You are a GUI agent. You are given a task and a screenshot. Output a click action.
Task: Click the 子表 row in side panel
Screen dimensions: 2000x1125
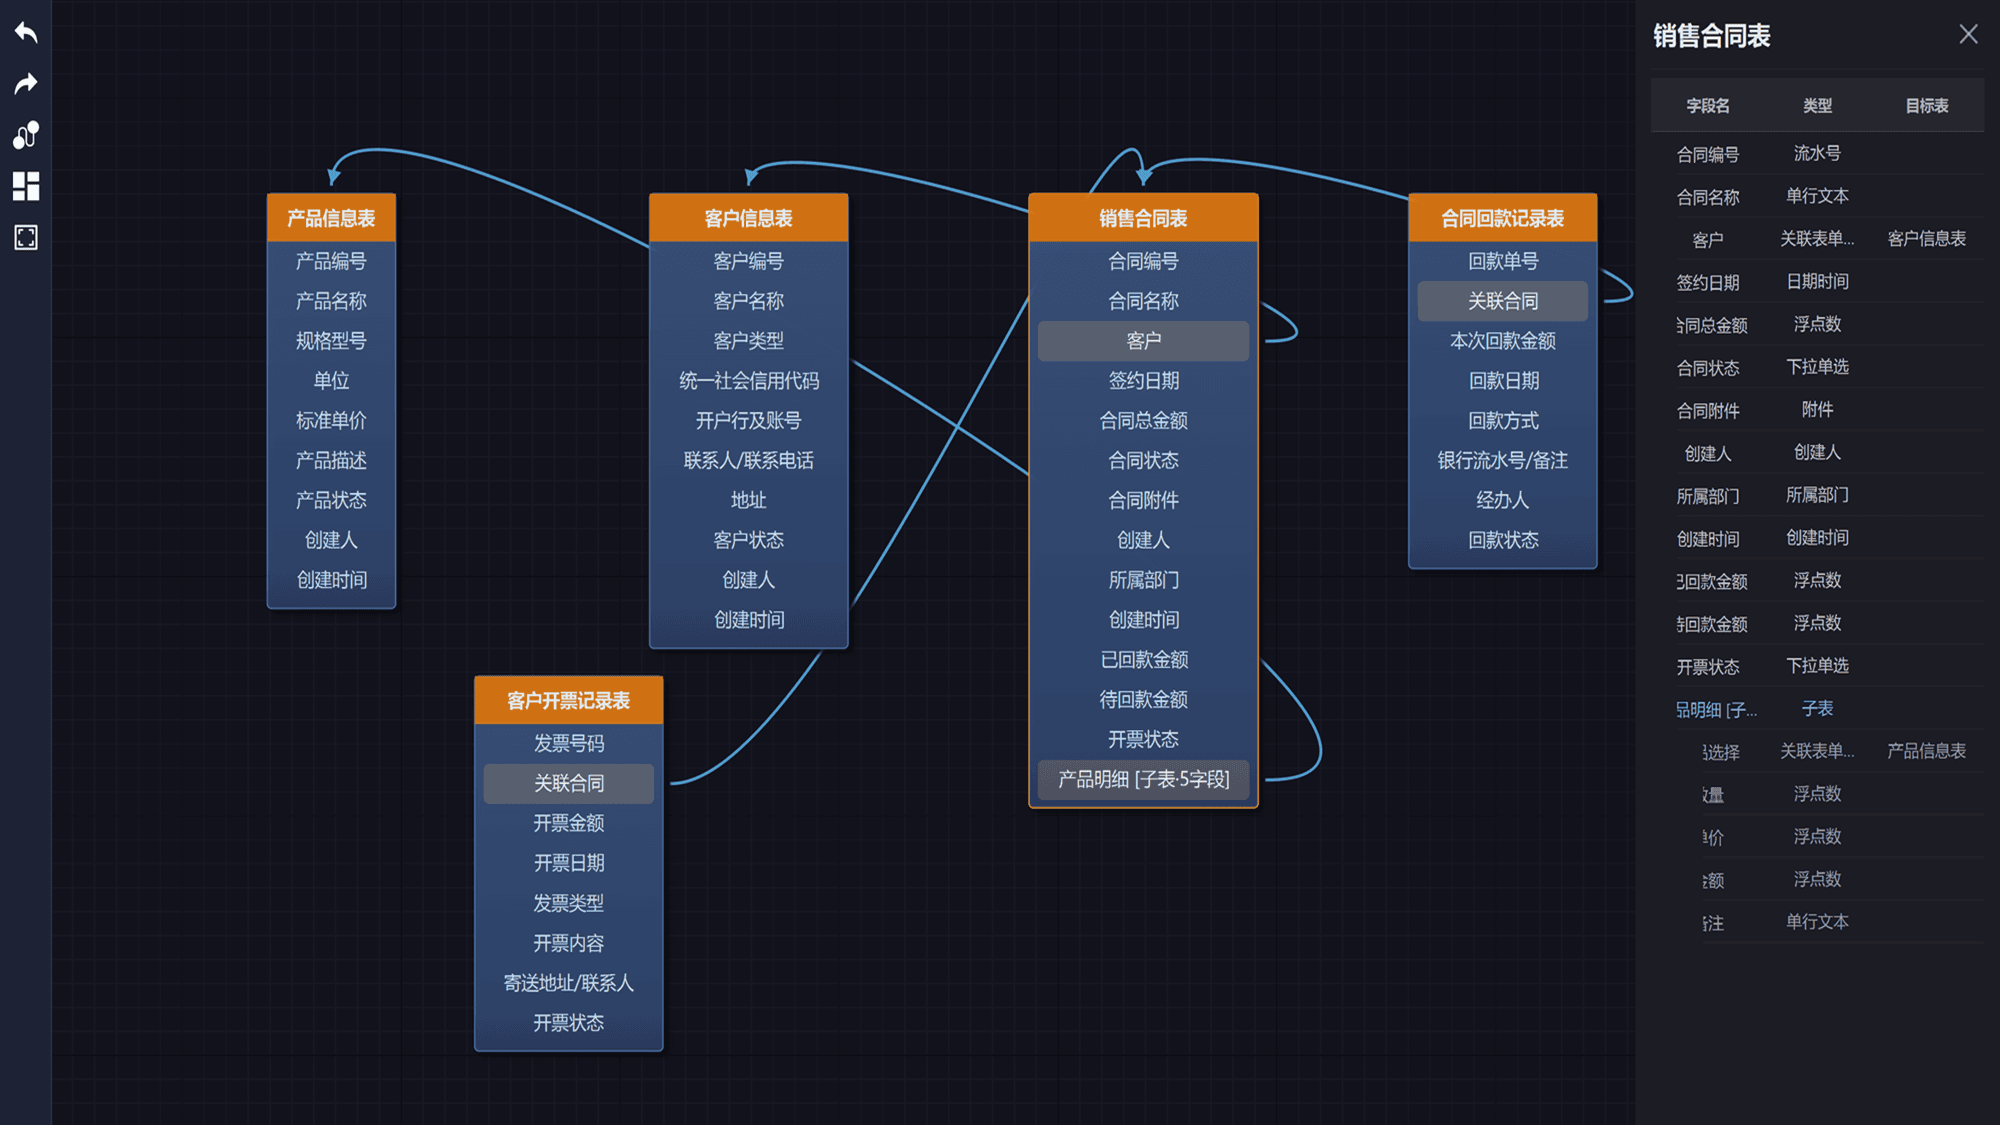point(1816,709)
